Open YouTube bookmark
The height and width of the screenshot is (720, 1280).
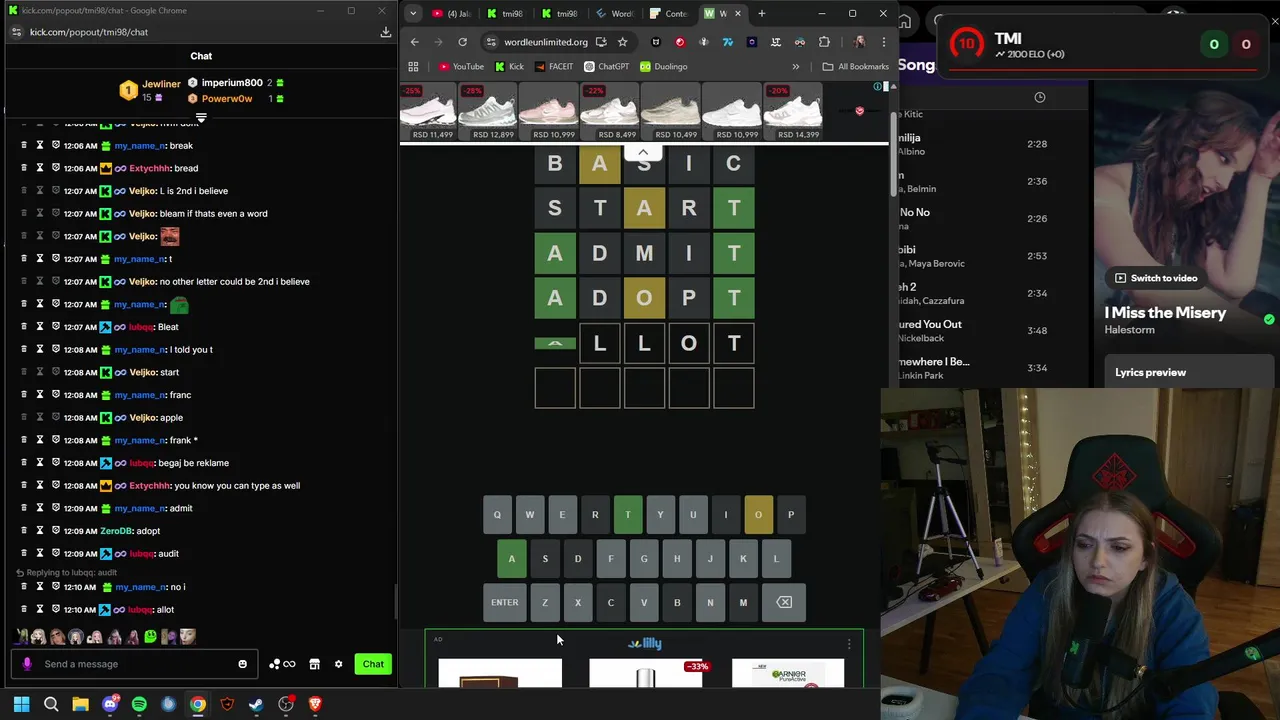pos(461,66)
